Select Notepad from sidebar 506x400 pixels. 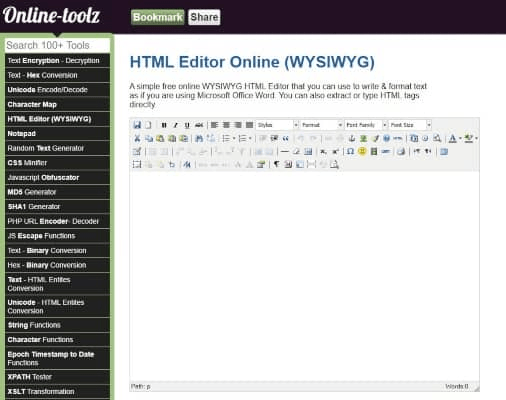pyautogui.click(x=57, y=134)
